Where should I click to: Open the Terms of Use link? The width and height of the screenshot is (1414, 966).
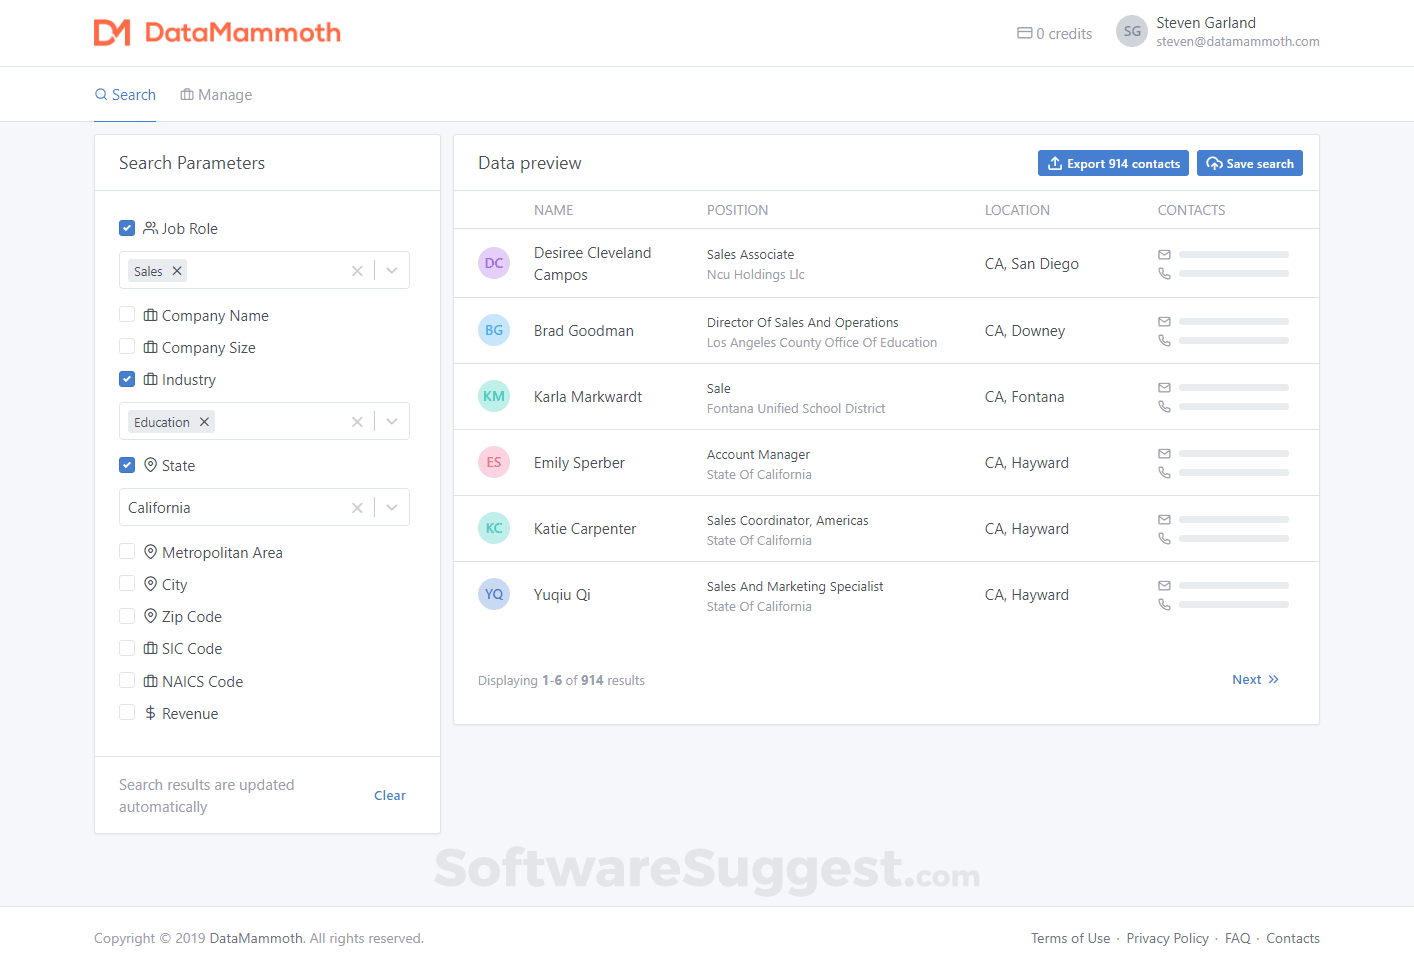1070,938
